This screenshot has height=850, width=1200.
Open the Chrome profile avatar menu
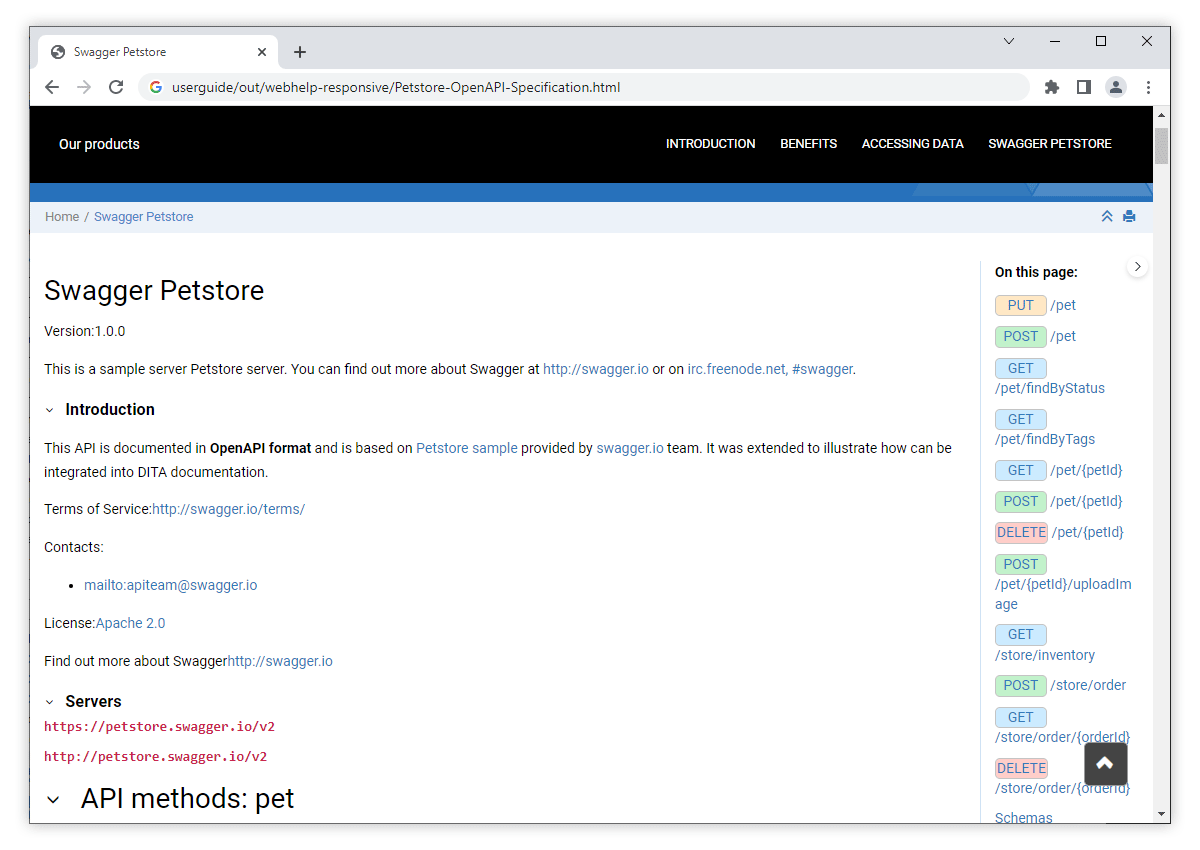1115,87
